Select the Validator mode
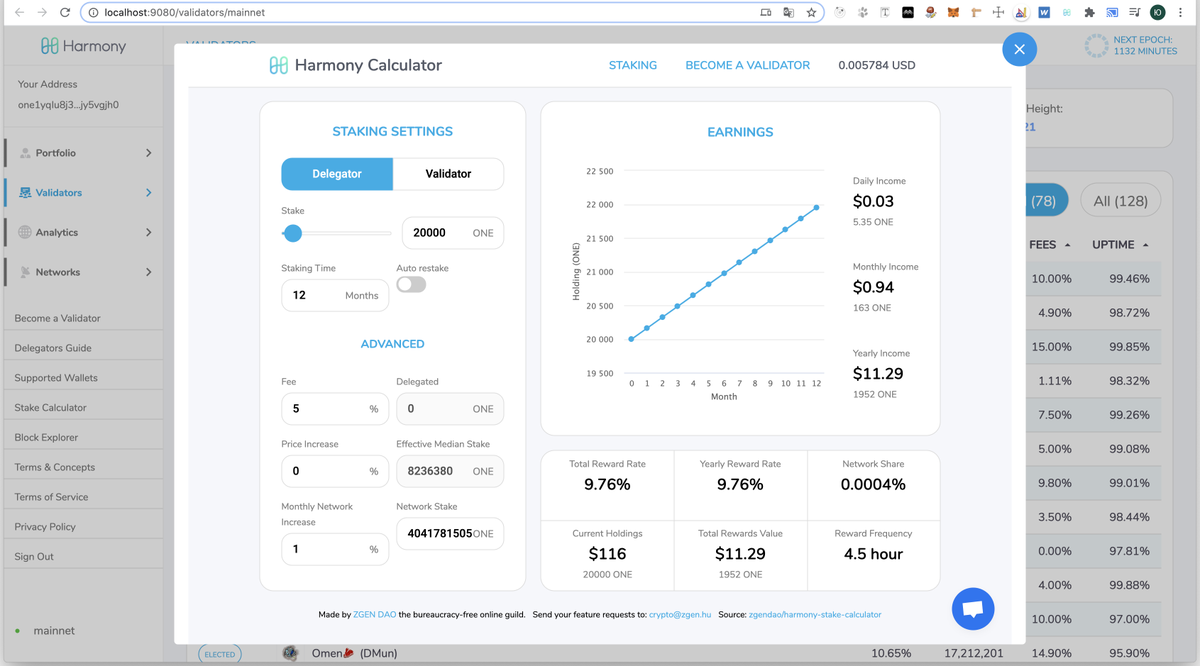This screenshot has width=1200, height=666. pyautogui.click(x=448, y=173)
